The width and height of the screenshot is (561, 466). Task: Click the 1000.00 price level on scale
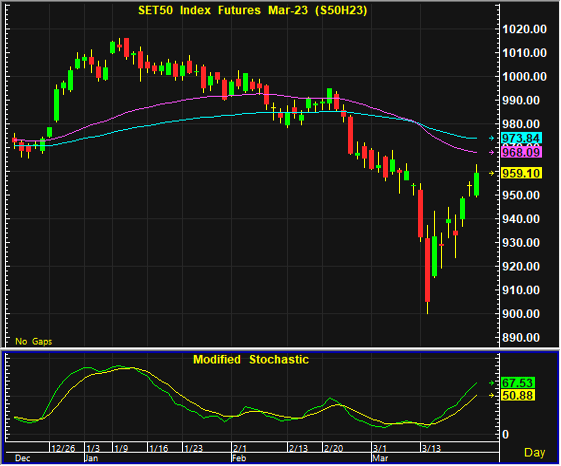(525, 77)
